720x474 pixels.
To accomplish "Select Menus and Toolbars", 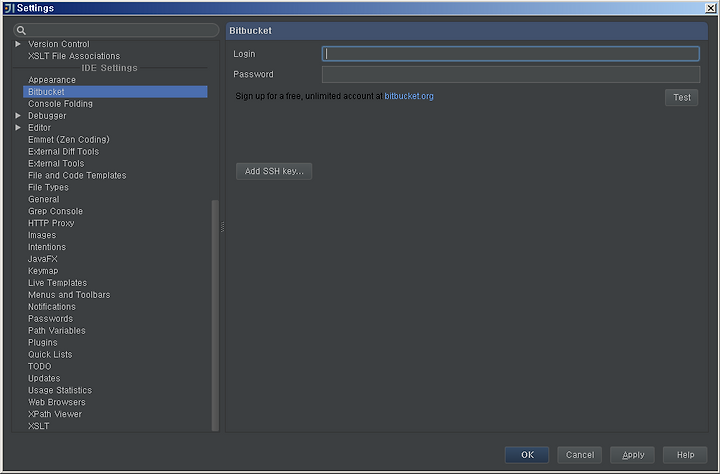I will (69, 295).
